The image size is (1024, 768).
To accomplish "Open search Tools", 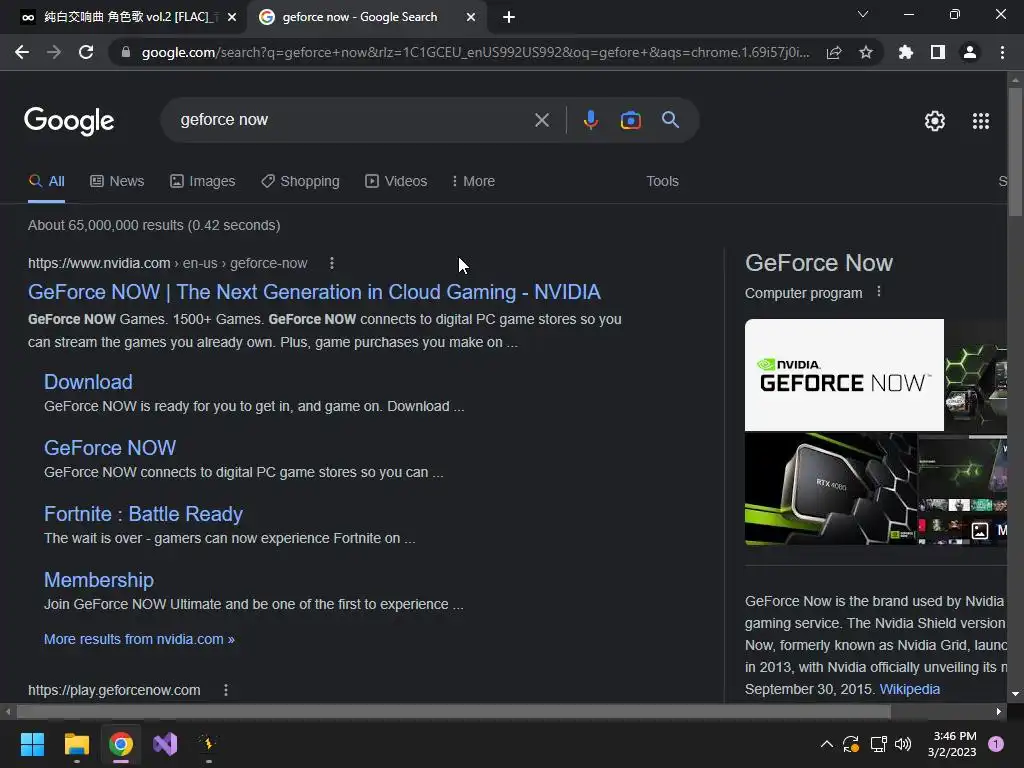I will [662, 181].
